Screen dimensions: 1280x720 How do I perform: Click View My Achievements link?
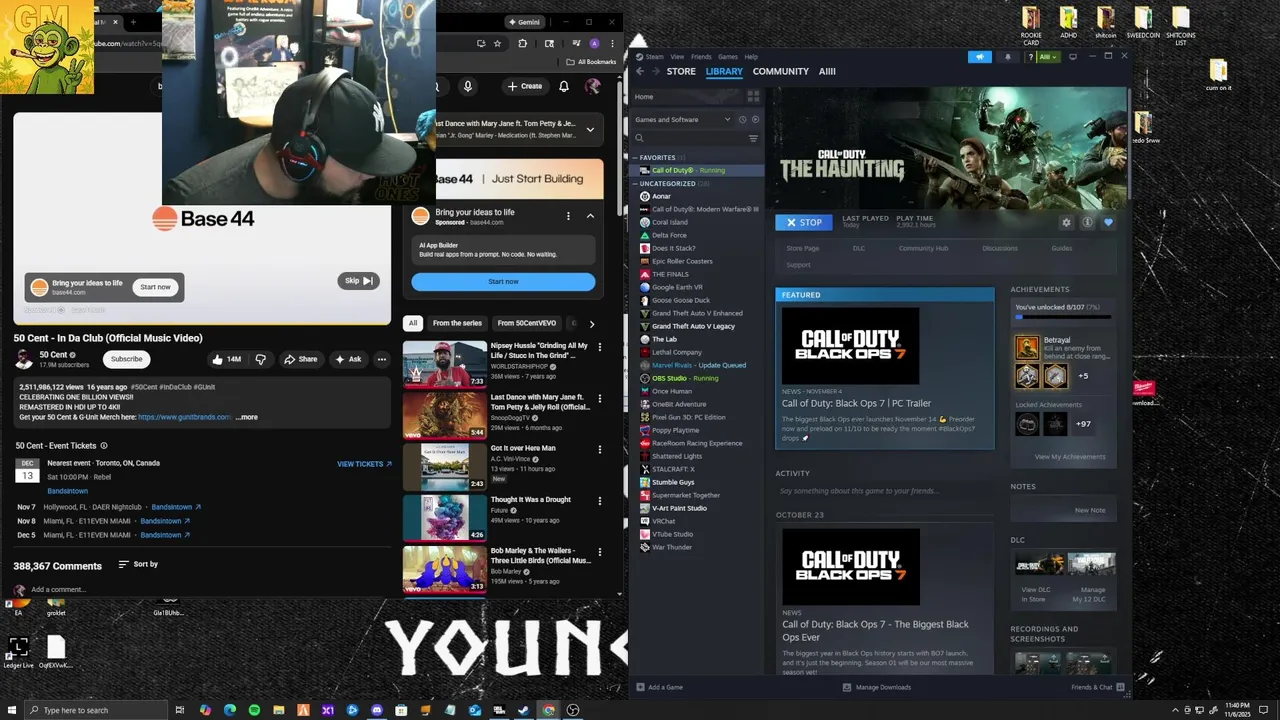click(x=1070, y=457)
